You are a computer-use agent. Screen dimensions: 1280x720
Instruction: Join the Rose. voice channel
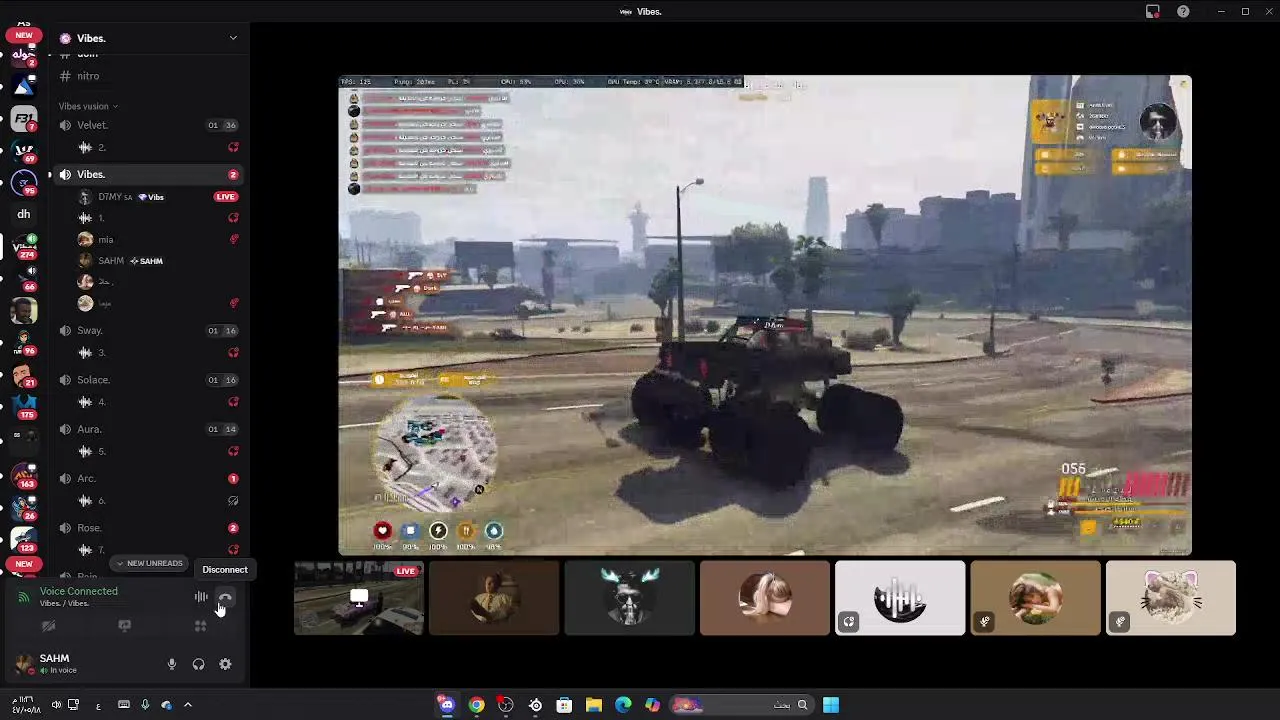(150, 528)
